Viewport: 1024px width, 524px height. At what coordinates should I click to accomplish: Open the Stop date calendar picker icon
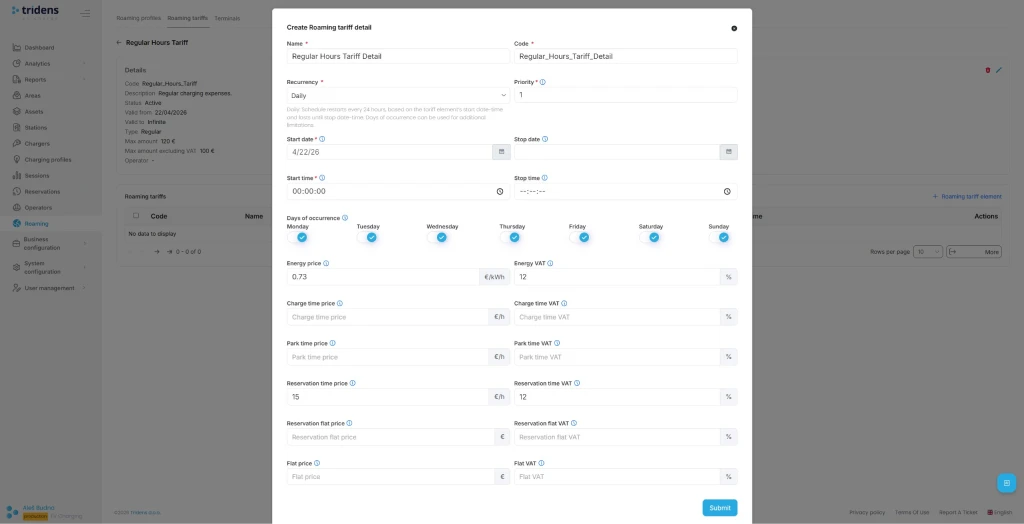tap(729, 152)
